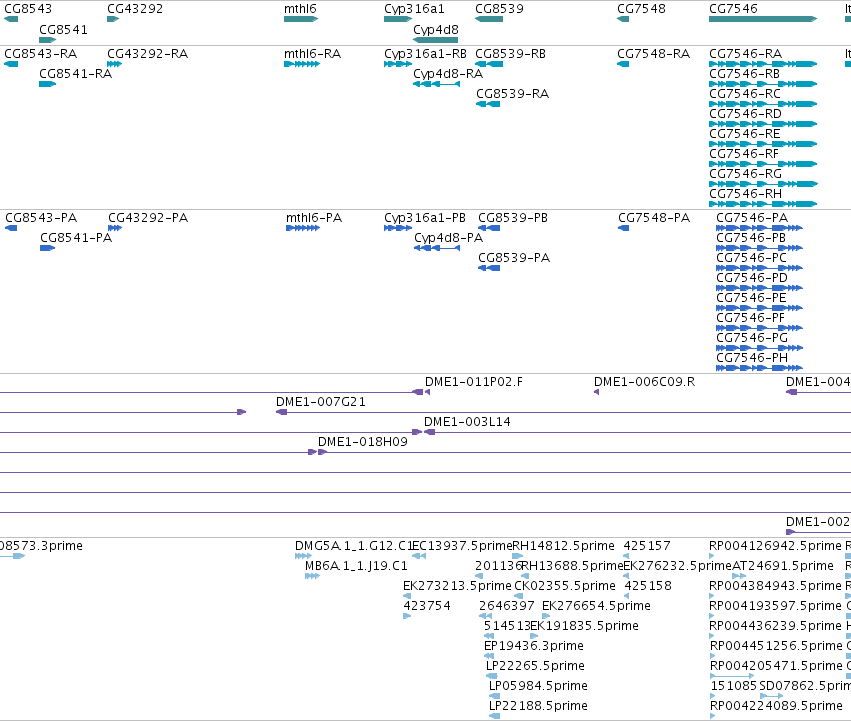Select transcript CG8539-RA
Image resolution: width=851 pixels, height=721 pixels.
tap(512, 94)
